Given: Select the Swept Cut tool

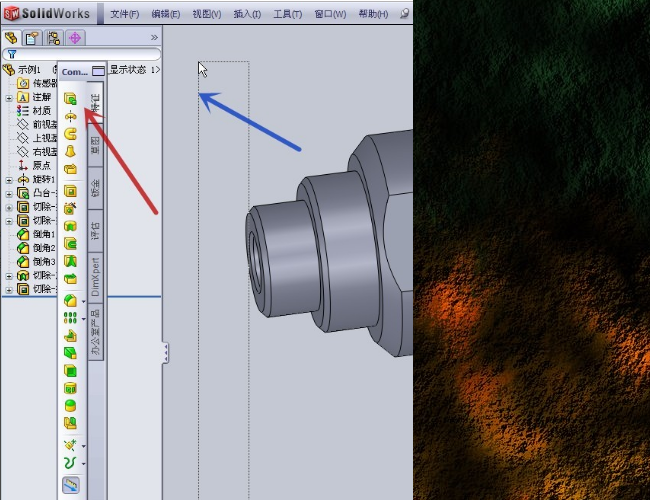Looking at the screenshot, I should [70, 243].
